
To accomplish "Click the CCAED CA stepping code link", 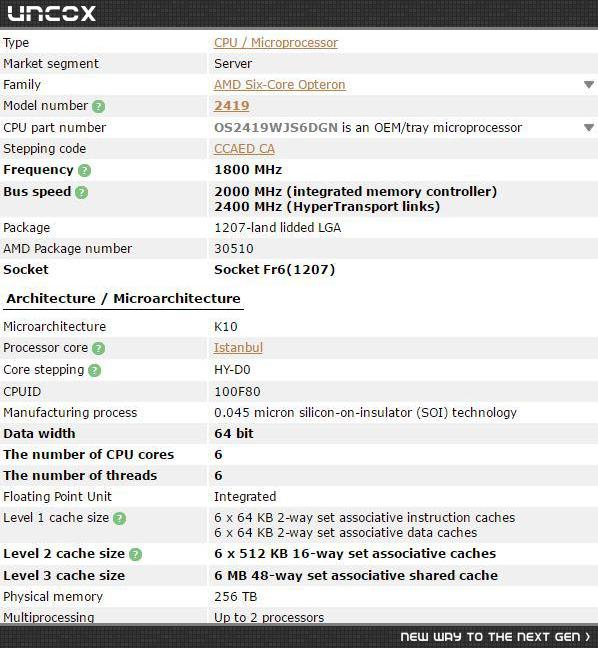I will point(244,149).
